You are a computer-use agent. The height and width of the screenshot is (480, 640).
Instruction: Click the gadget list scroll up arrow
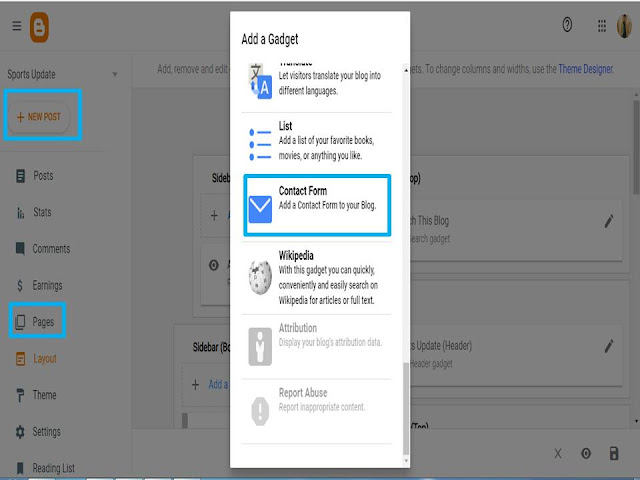(406, 70)
